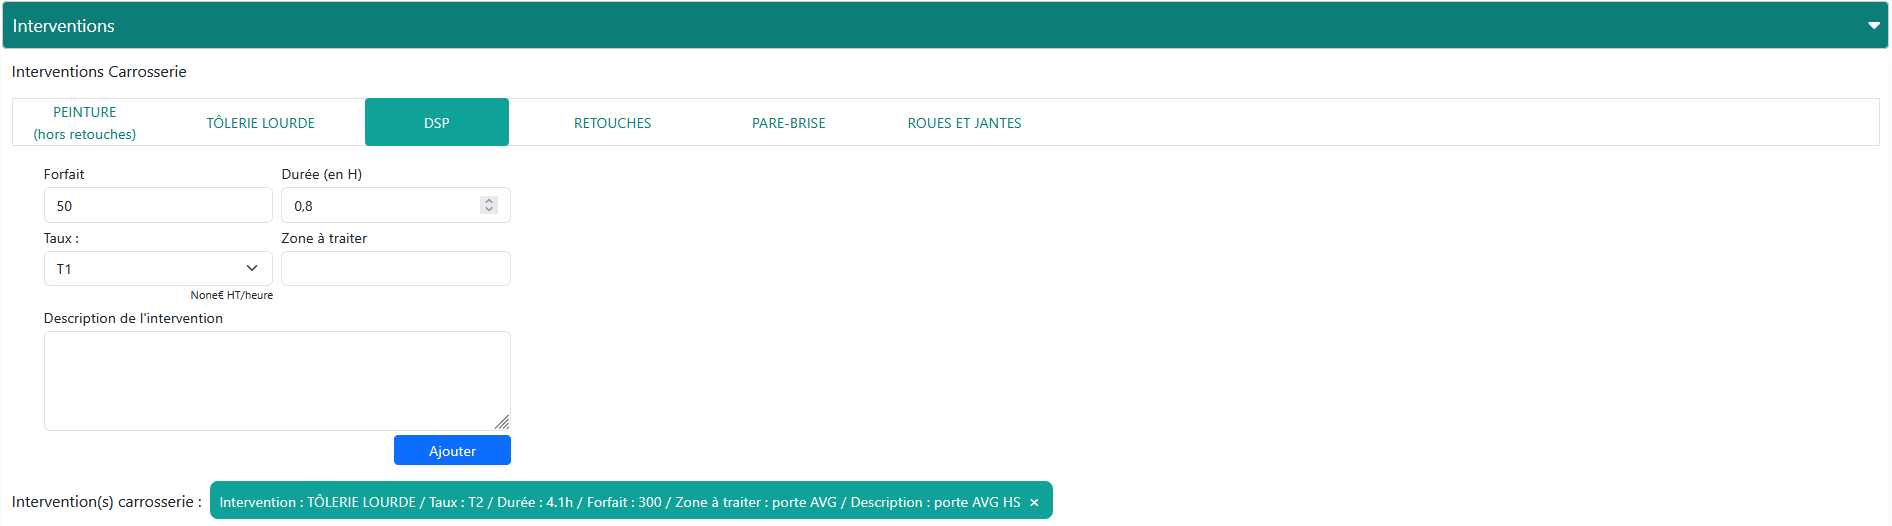Open the TÔLERIE LOURDE tab
This screenshot has width=1892, height=526.
tap(260, 123)
